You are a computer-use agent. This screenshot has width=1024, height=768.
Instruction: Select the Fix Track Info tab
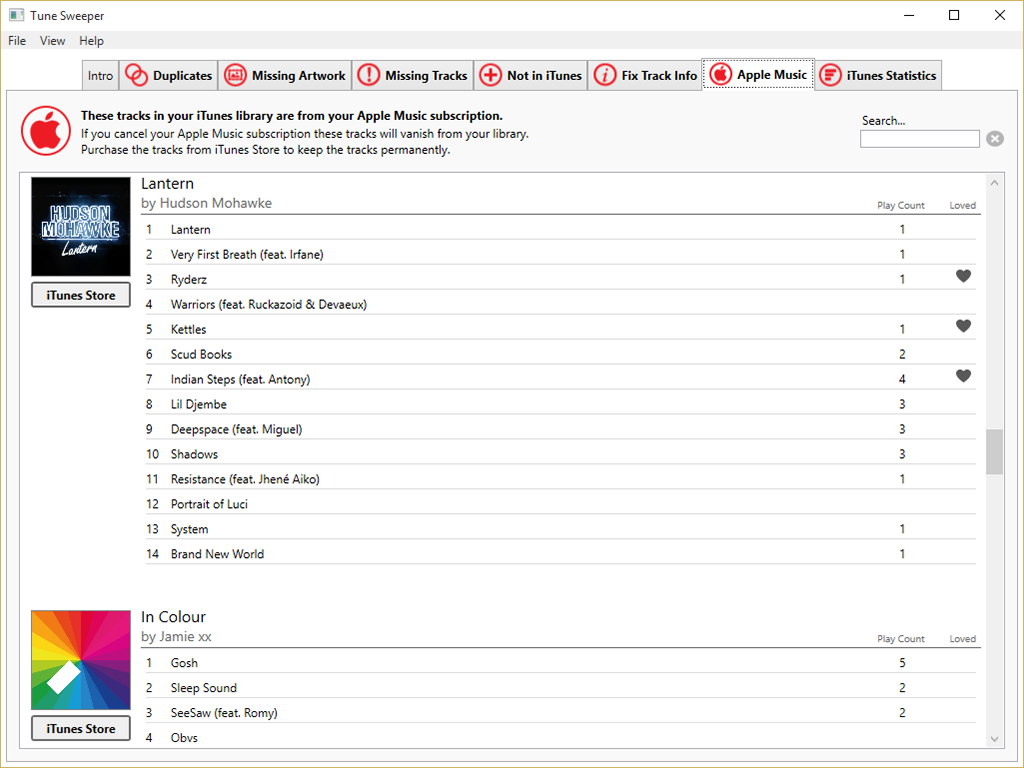(x=645, y=75)
